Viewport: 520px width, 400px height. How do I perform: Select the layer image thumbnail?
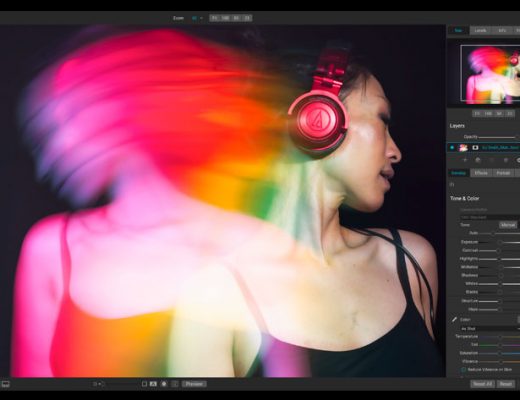(463, 147)
